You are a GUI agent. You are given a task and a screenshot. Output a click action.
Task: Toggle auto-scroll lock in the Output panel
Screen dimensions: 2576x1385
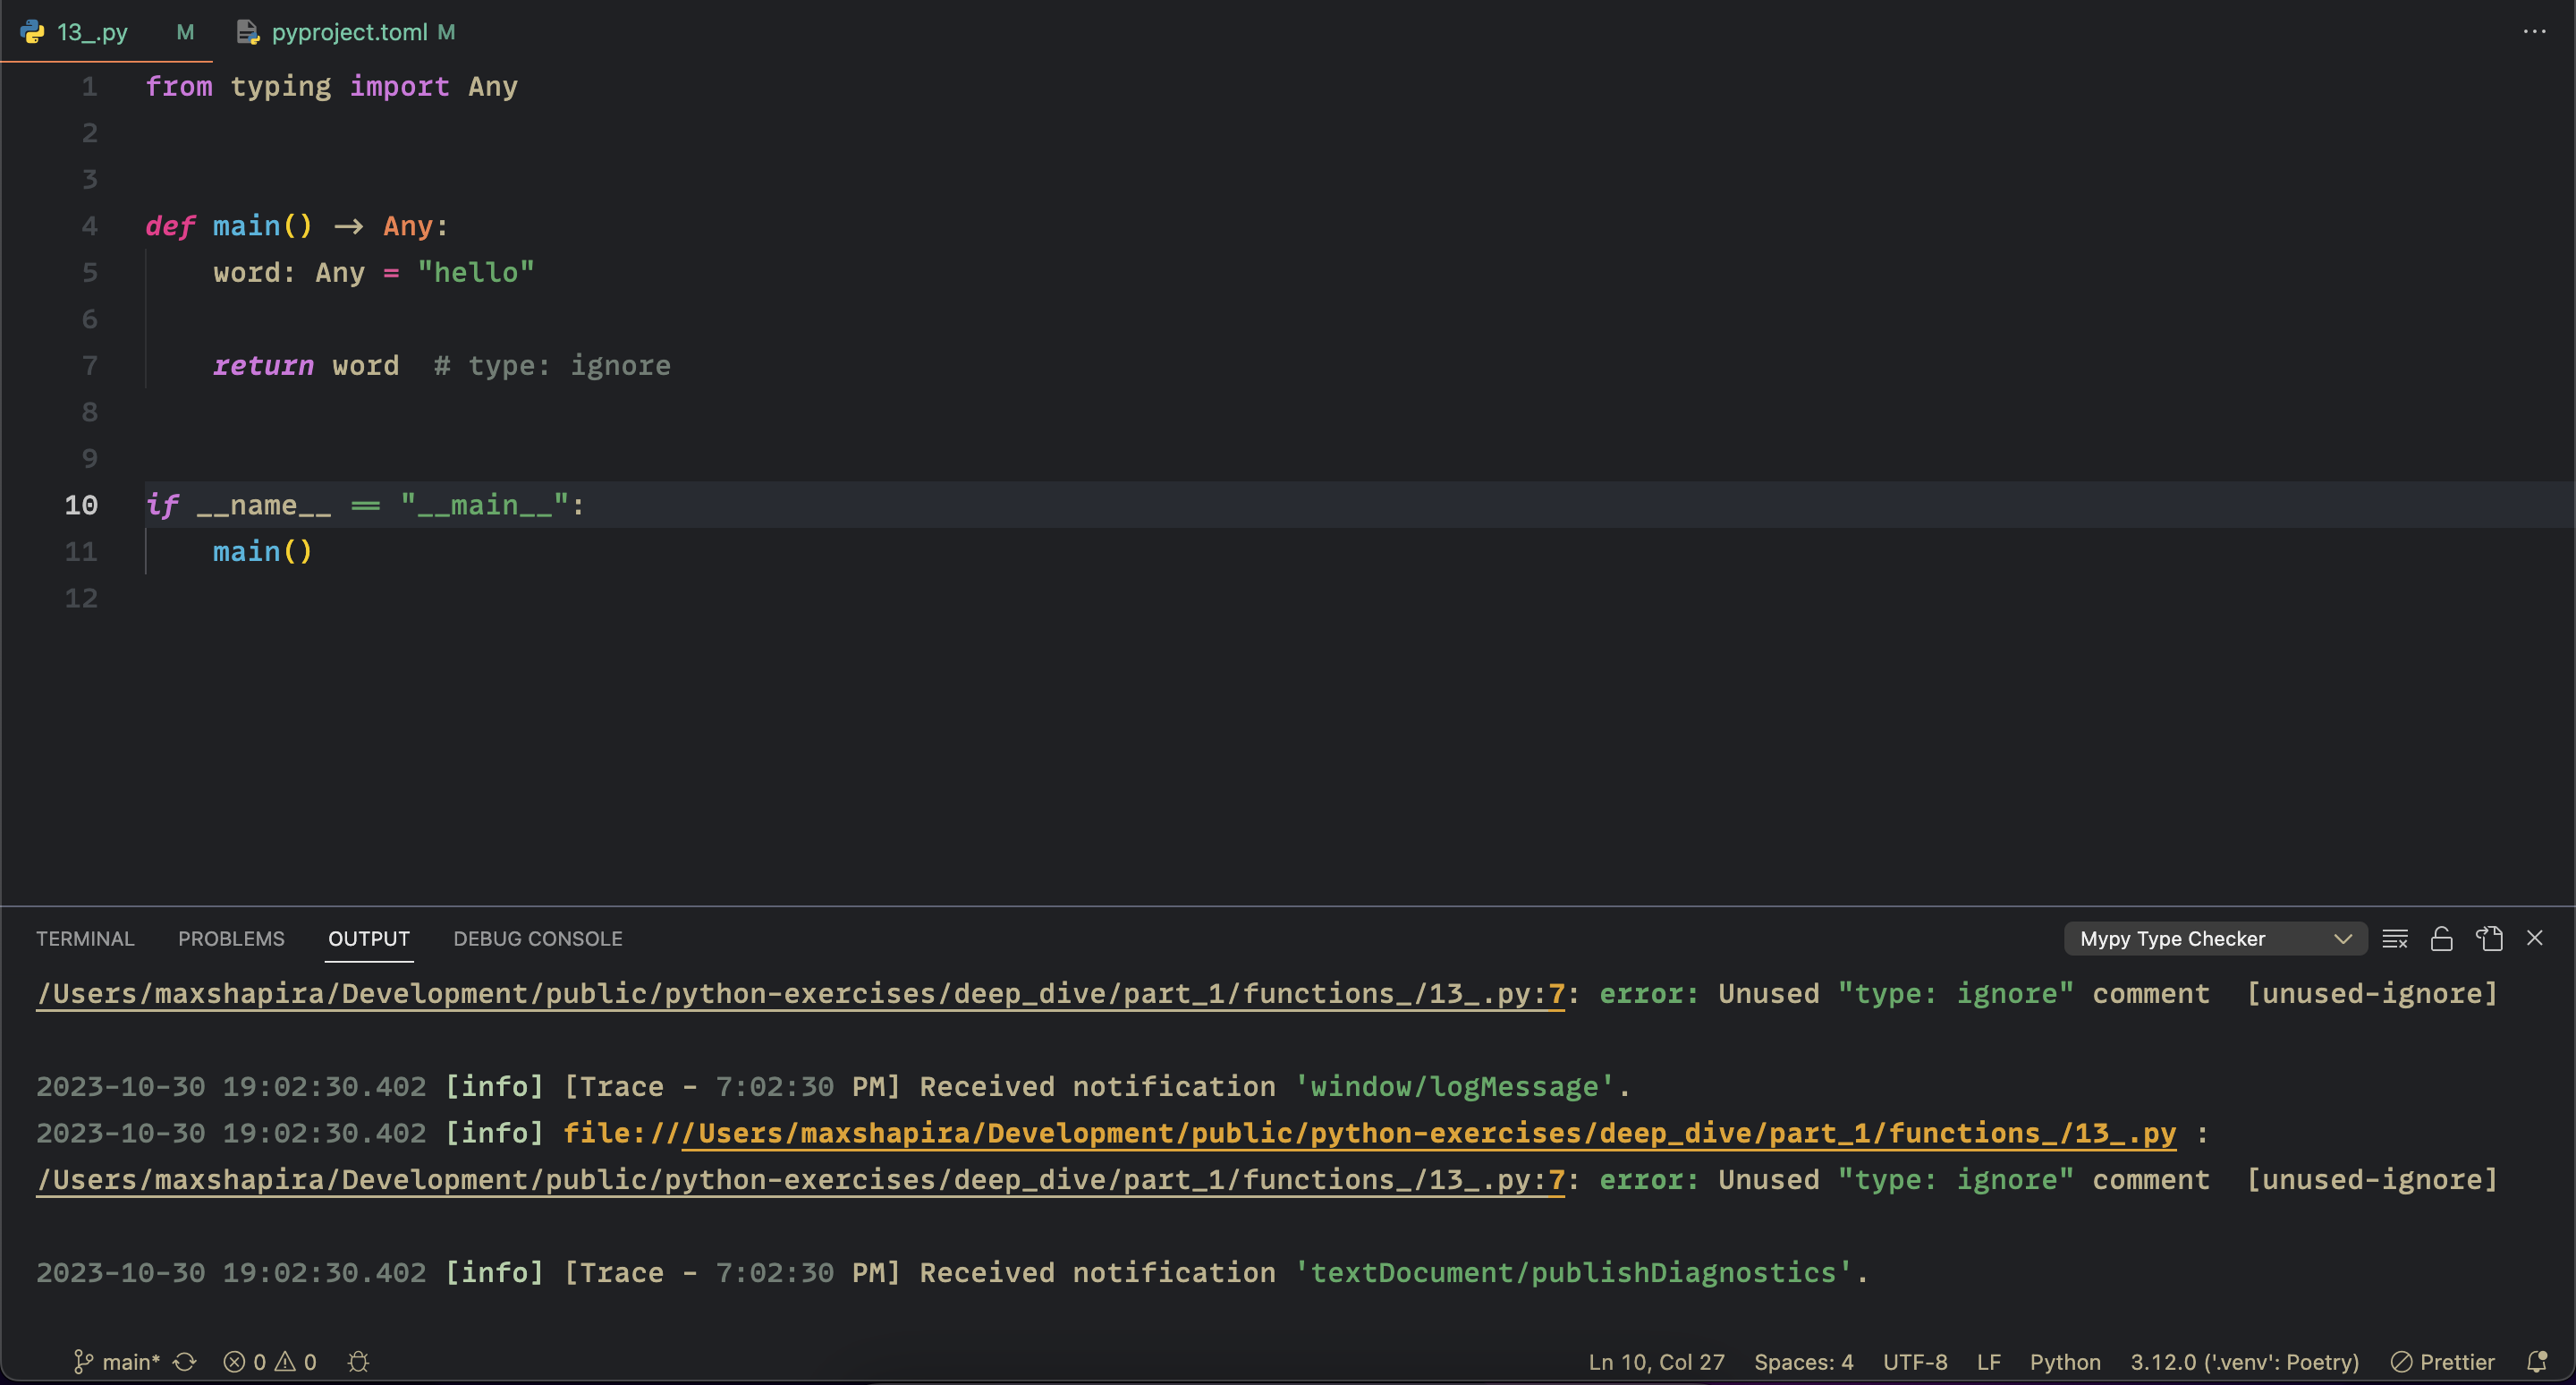tap(2441, 938)
